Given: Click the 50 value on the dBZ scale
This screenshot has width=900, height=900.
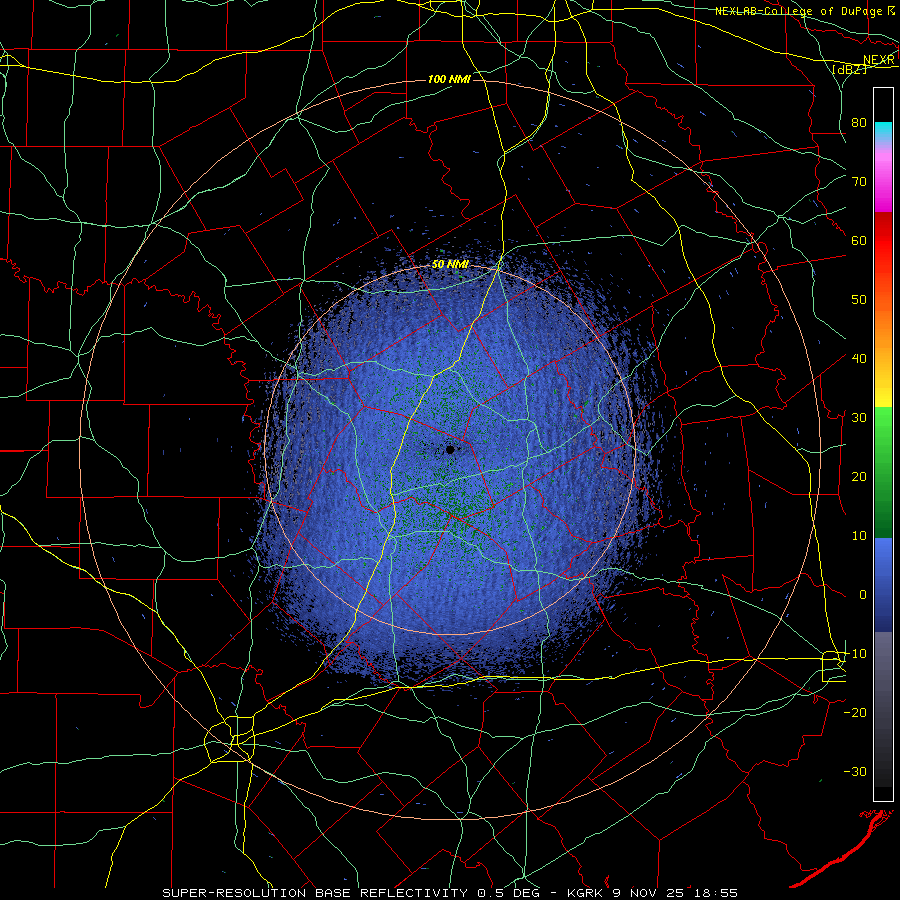Looking at the screenshot, I should click(859, 300).
